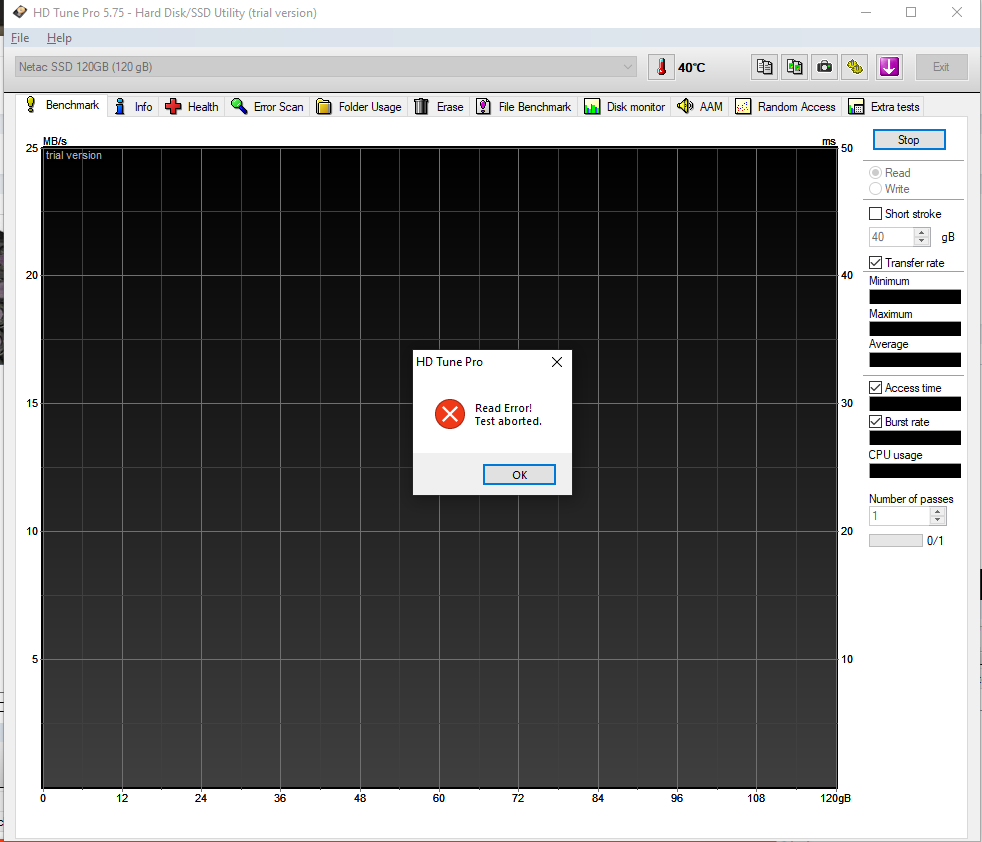Maximize the HD Tune Pro window

click(911, 13)
